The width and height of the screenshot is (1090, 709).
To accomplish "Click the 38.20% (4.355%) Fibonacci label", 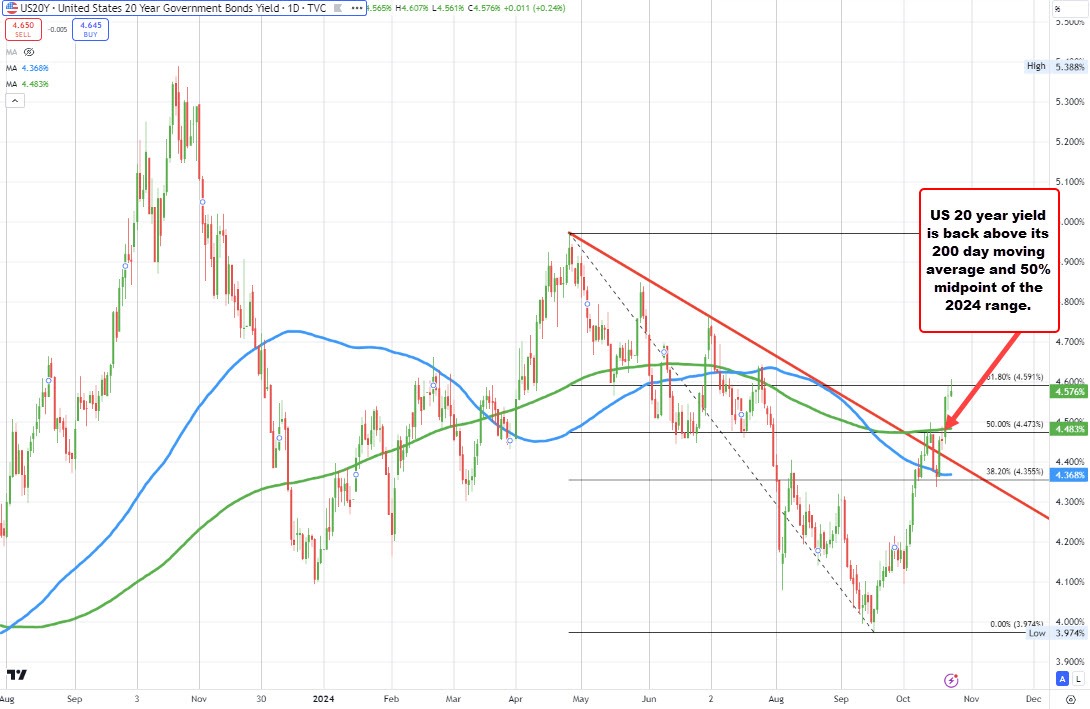I will click(x=1015, y=471).
